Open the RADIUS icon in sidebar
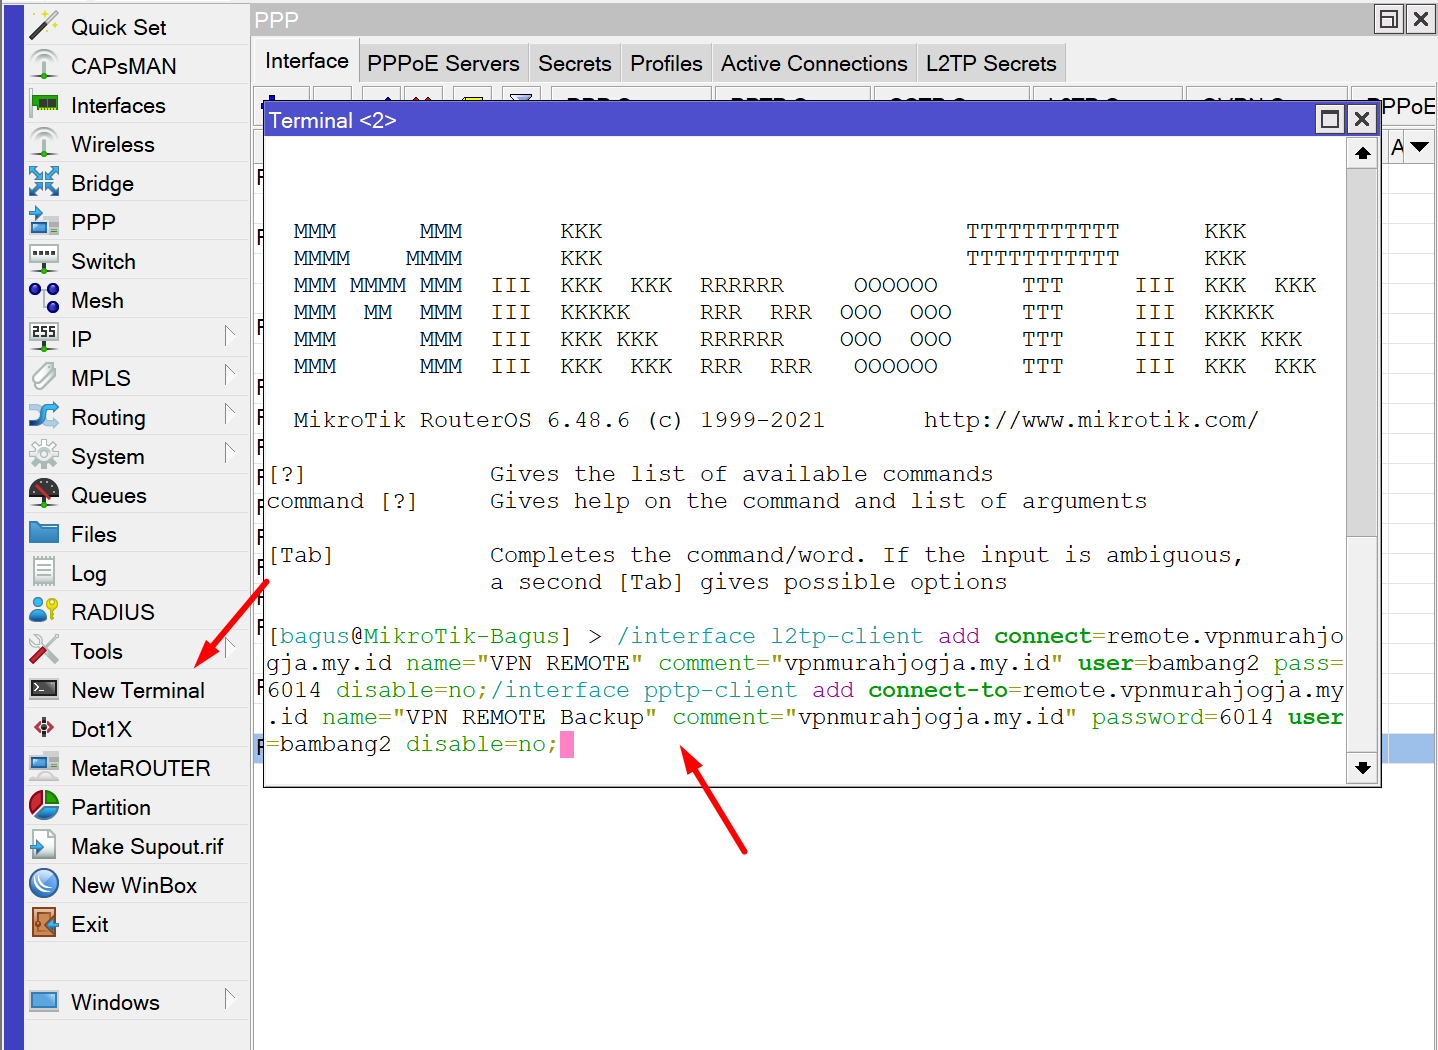The height and width of the screenshot is (1050, 1438). [x=44, y=611]
